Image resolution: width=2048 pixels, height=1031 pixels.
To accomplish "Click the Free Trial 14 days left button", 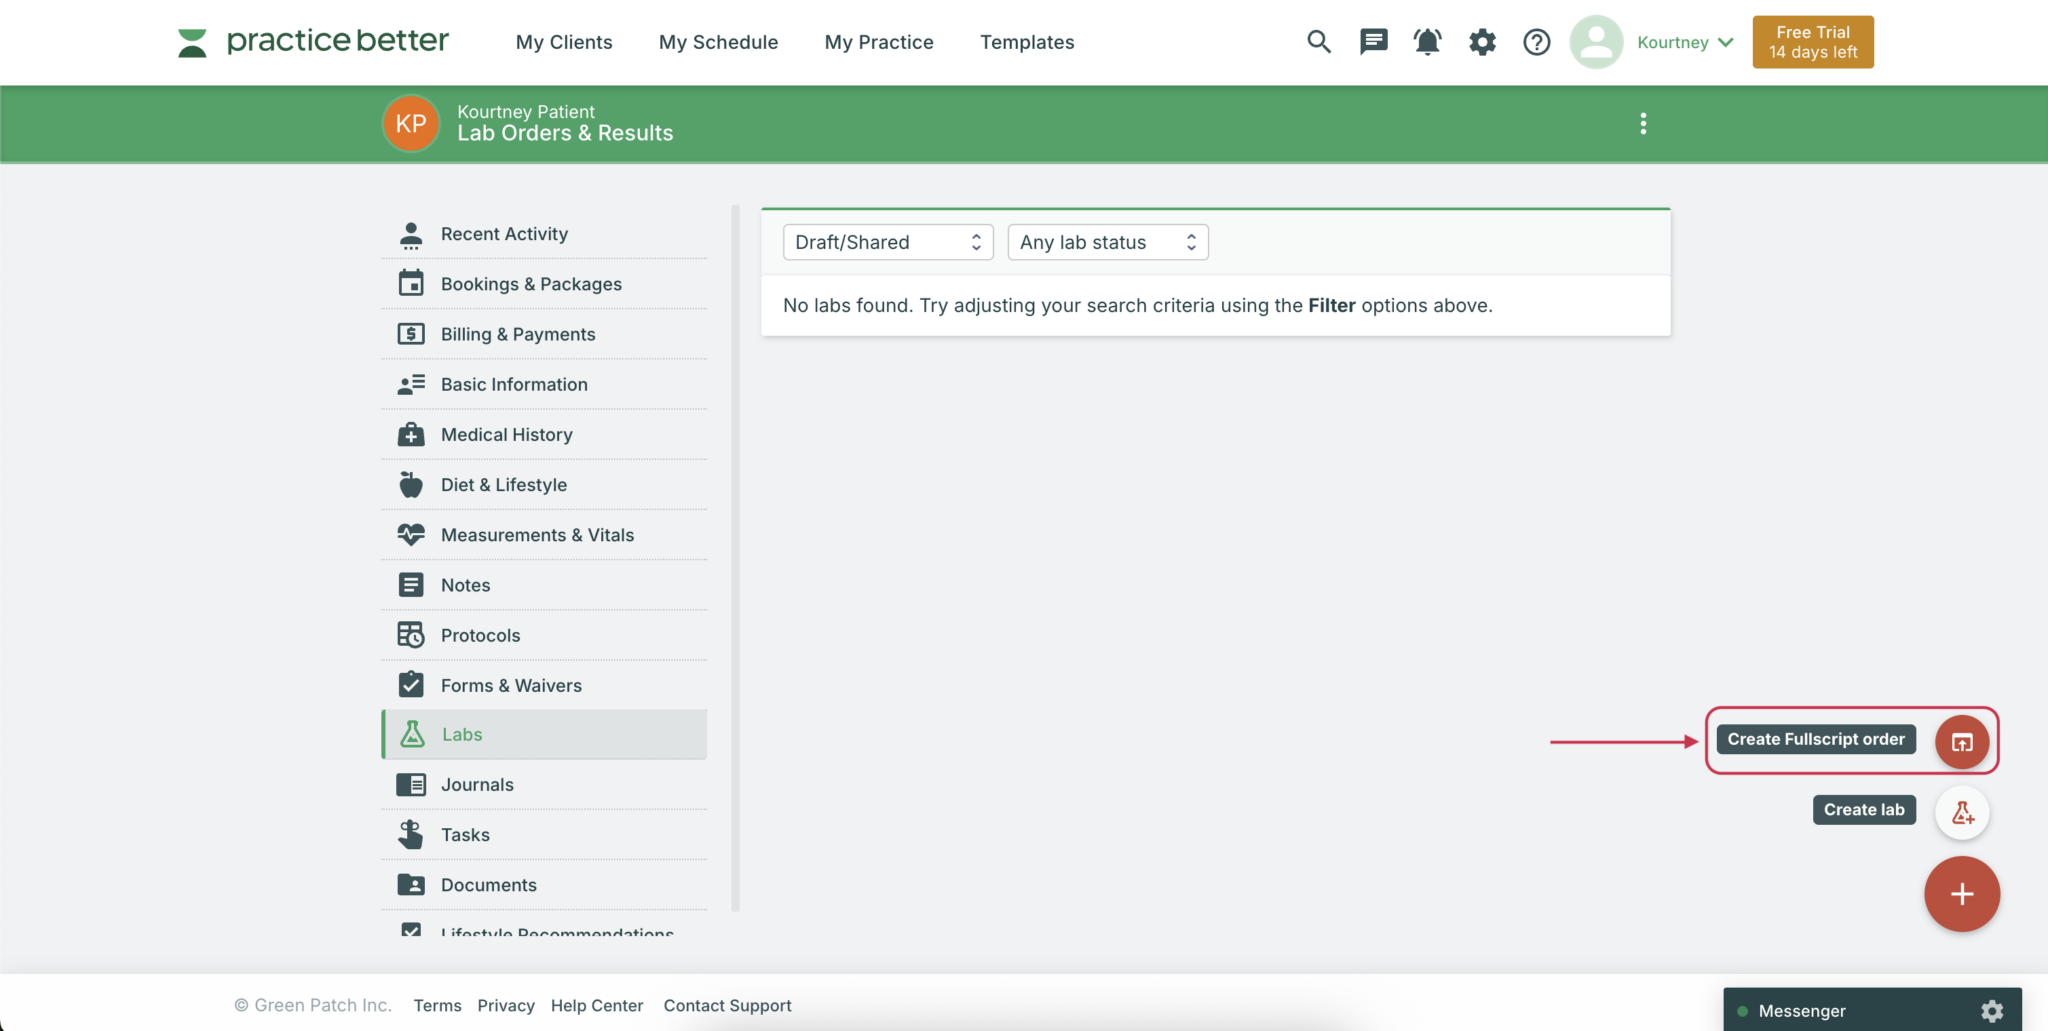I will 1812,41.
